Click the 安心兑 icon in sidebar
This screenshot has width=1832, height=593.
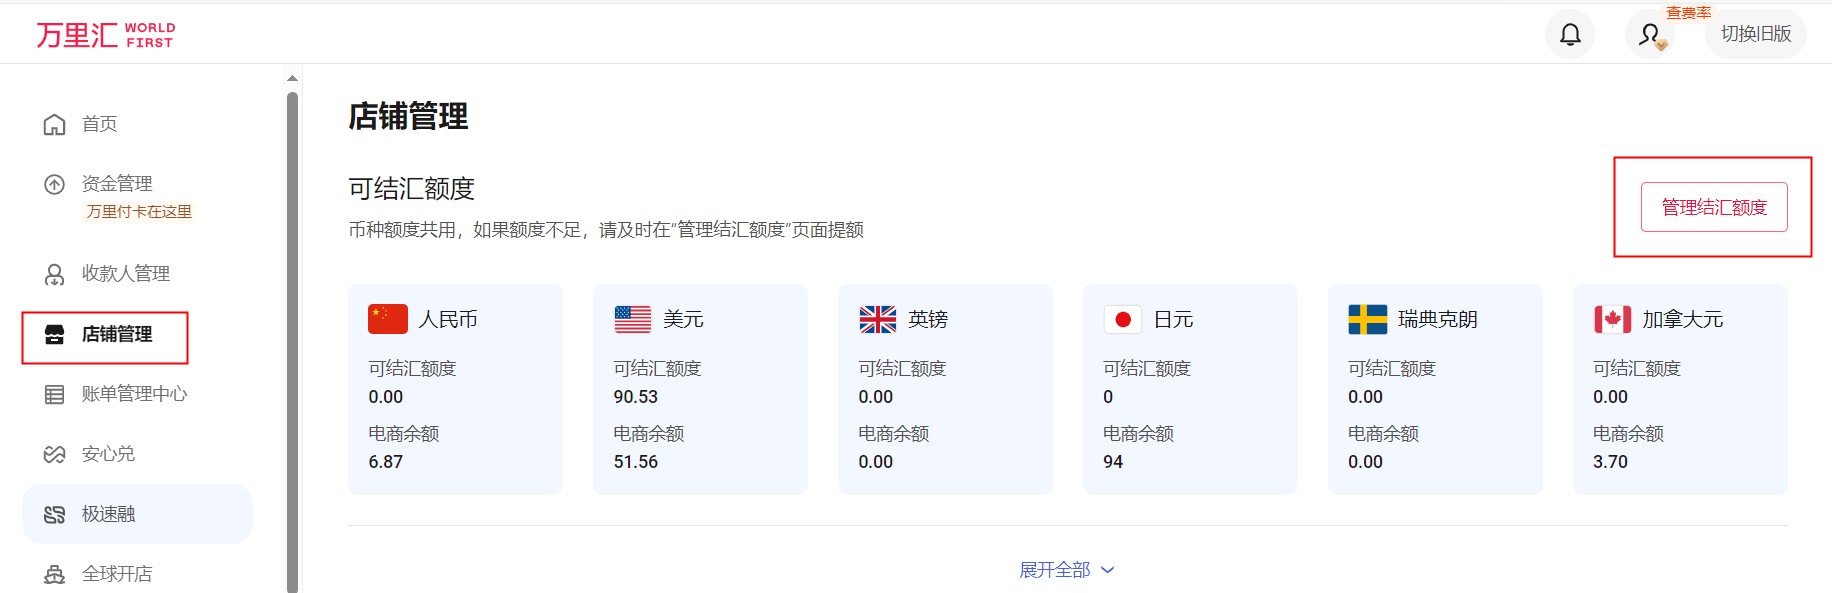pos(54,454)
